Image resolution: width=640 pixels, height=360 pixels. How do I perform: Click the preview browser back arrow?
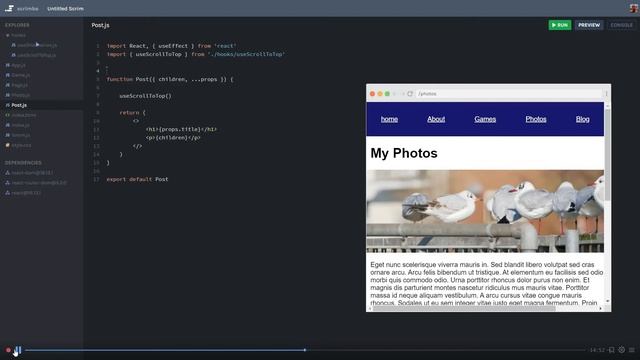click(395, 94)
